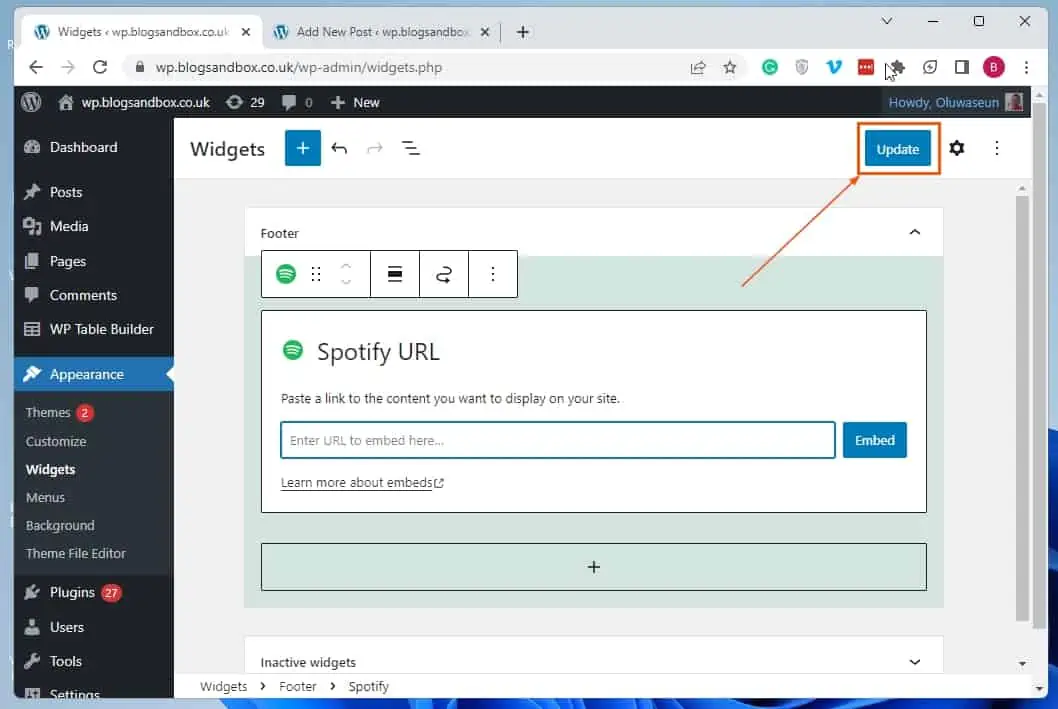Open Chrome's three-dot menu

[1026, 67]
